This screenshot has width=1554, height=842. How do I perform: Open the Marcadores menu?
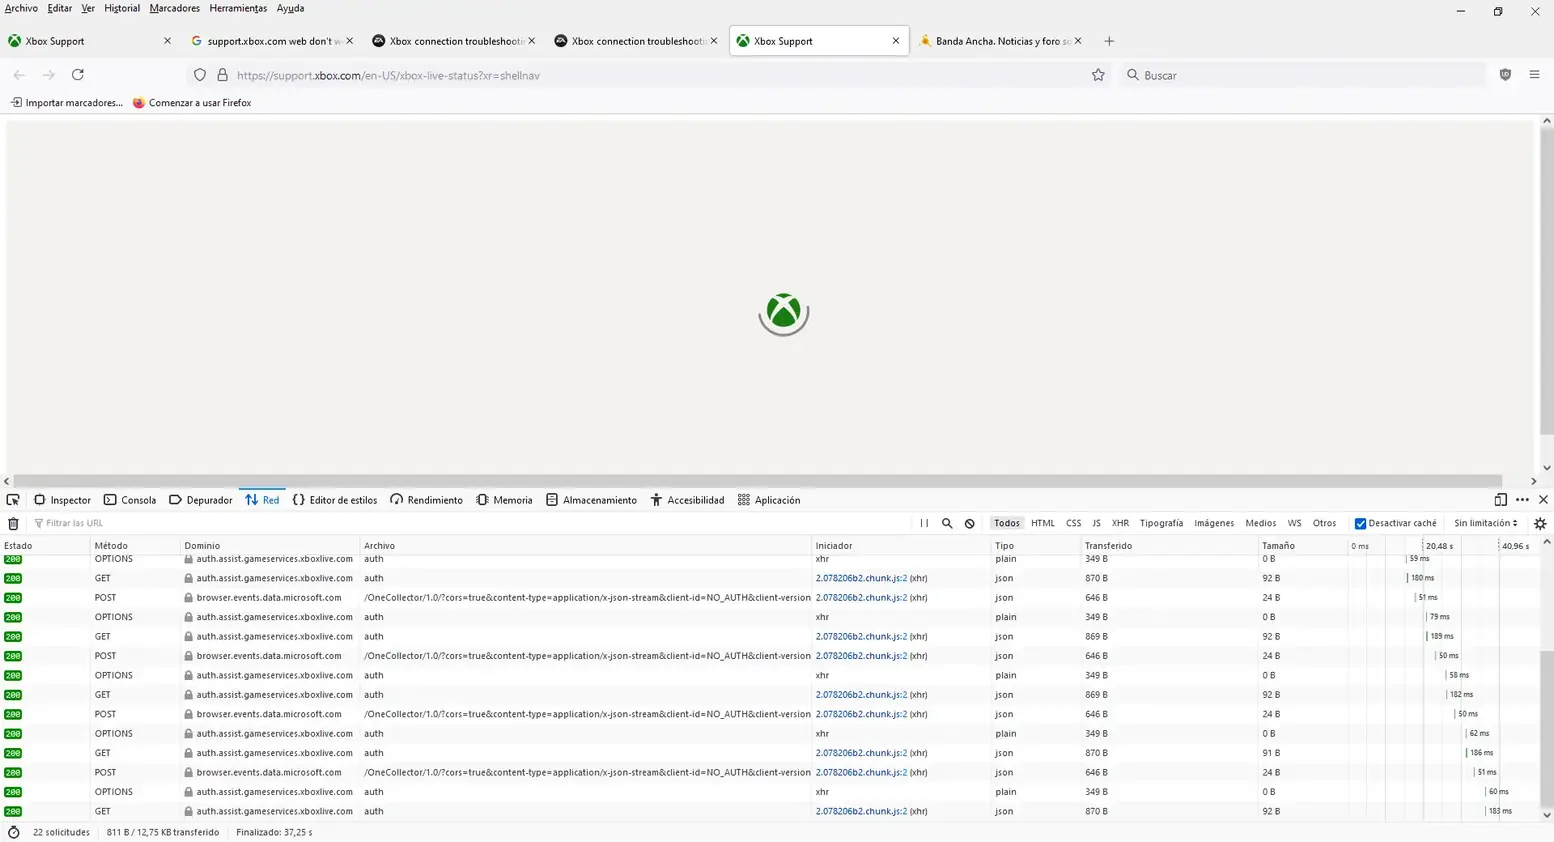coord(175,8)
